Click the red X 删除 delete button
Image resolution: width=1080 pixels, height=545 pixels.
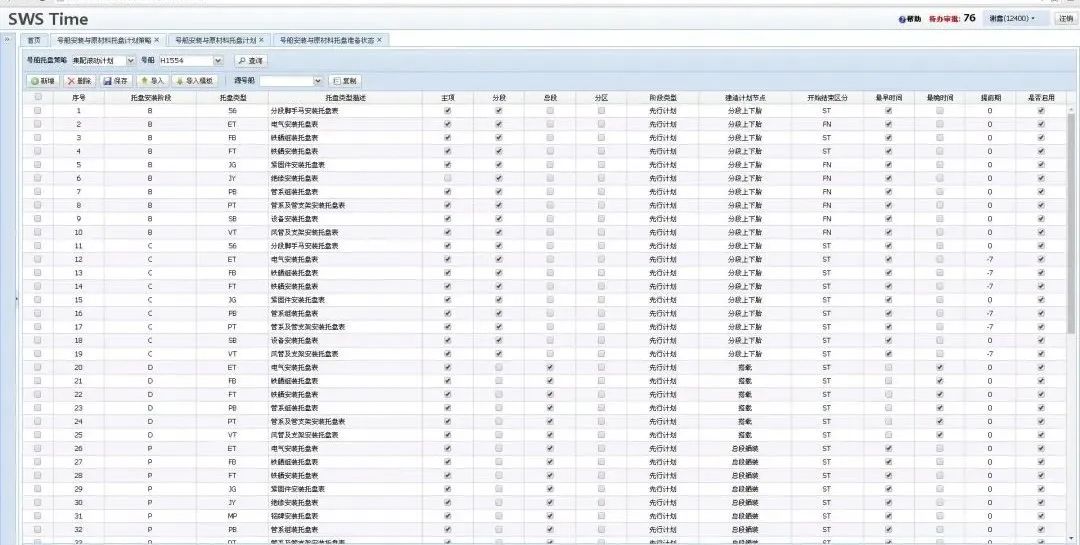[x=80, y=80]
